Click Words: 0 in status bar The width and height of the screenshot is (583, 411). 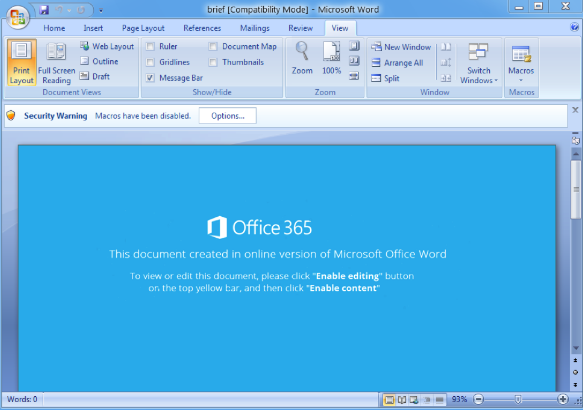tap(22, 399)
